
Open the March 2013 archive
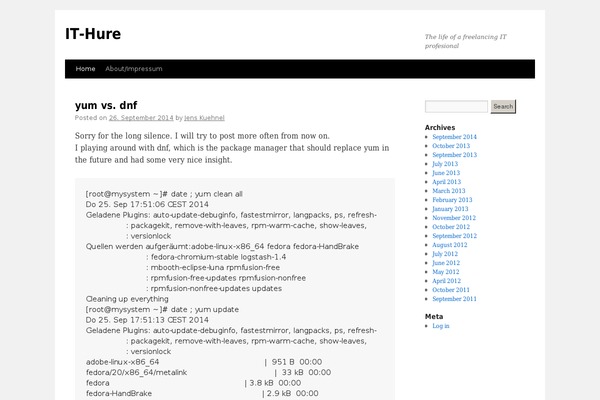click(x=449, y=191)
